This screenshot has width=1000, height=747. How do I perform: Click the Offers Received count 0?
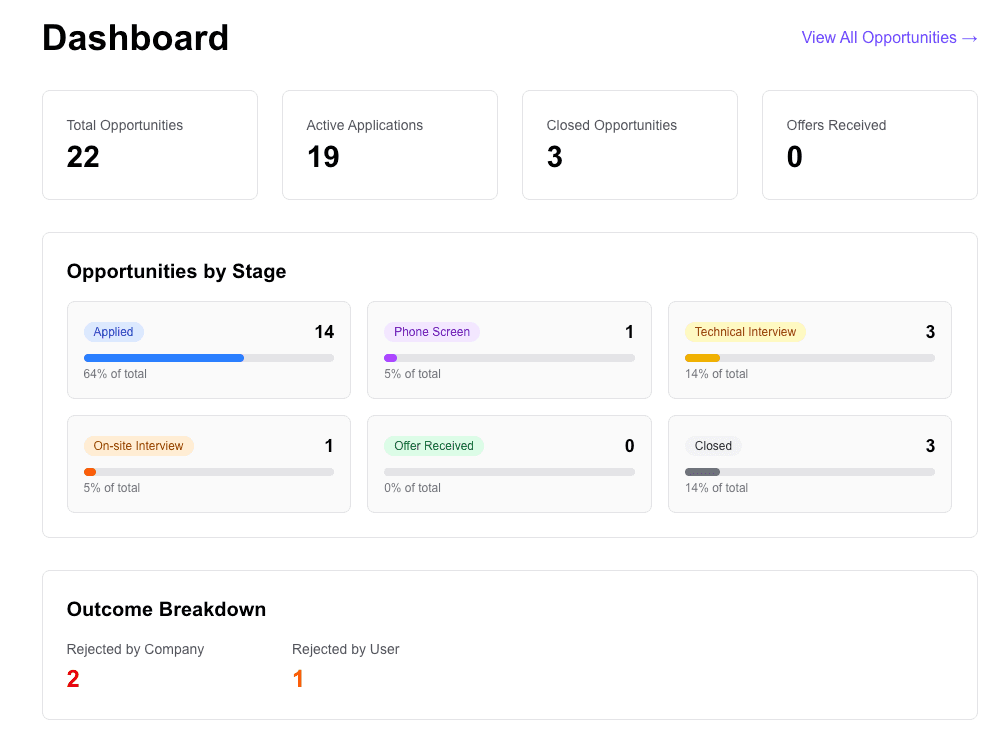[794, 157]
